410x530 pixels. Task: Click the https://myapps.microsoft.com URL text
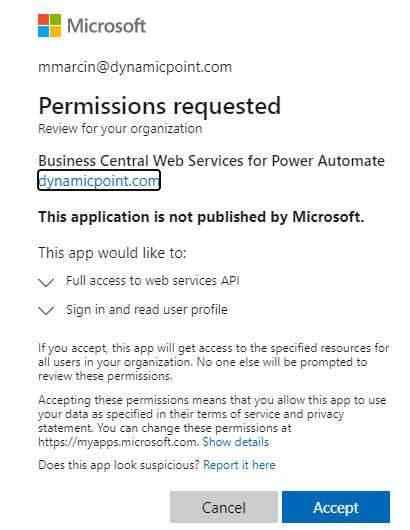118,442
